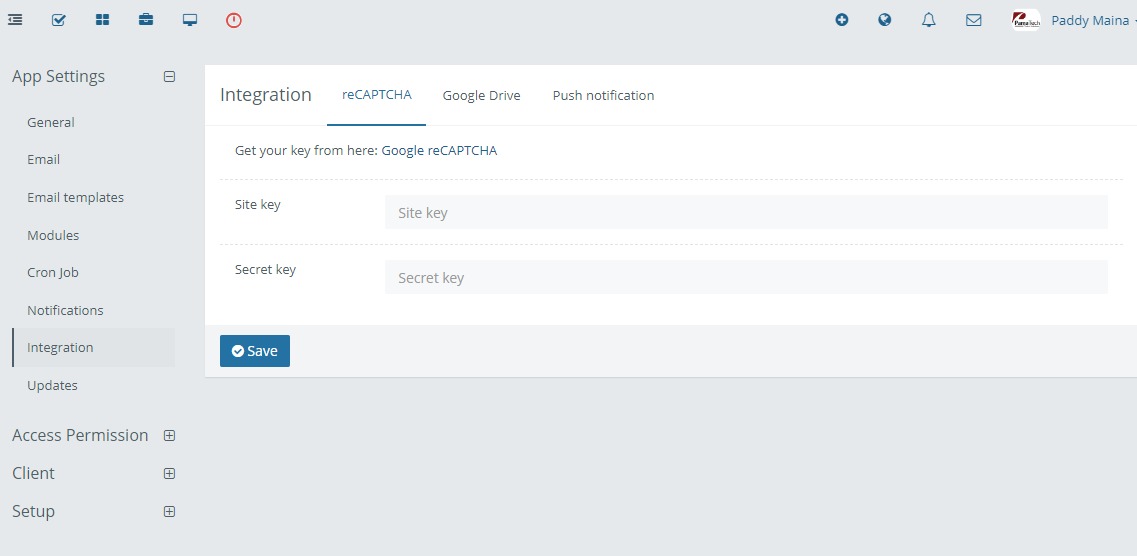Select Integration in the sidebar
Image resolution: width=1137 pixels, height=556 pixels.
tap(94, 347)
